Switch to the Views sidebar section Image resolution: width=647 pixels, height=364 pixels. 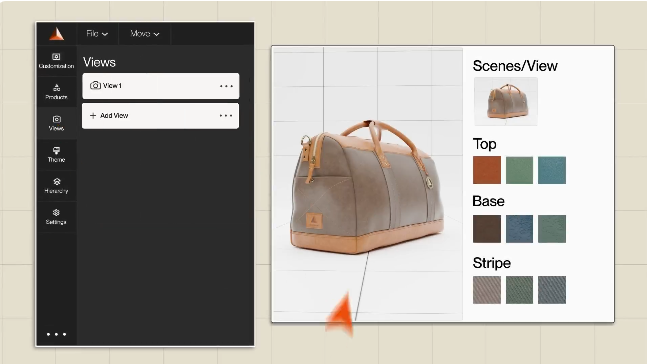[x=57, y=123]
